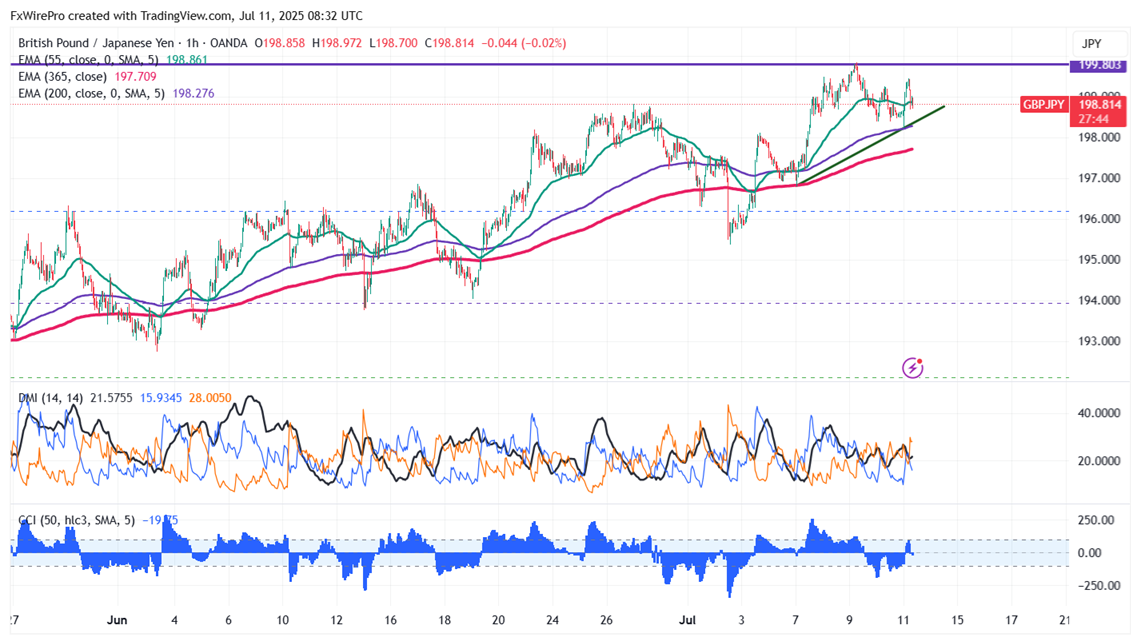The image size is (1136, 639).
Task: Select the CCI (50, hlc3, SMA, 5) legend
Action: pyautogui.click(x=77, y=520)
